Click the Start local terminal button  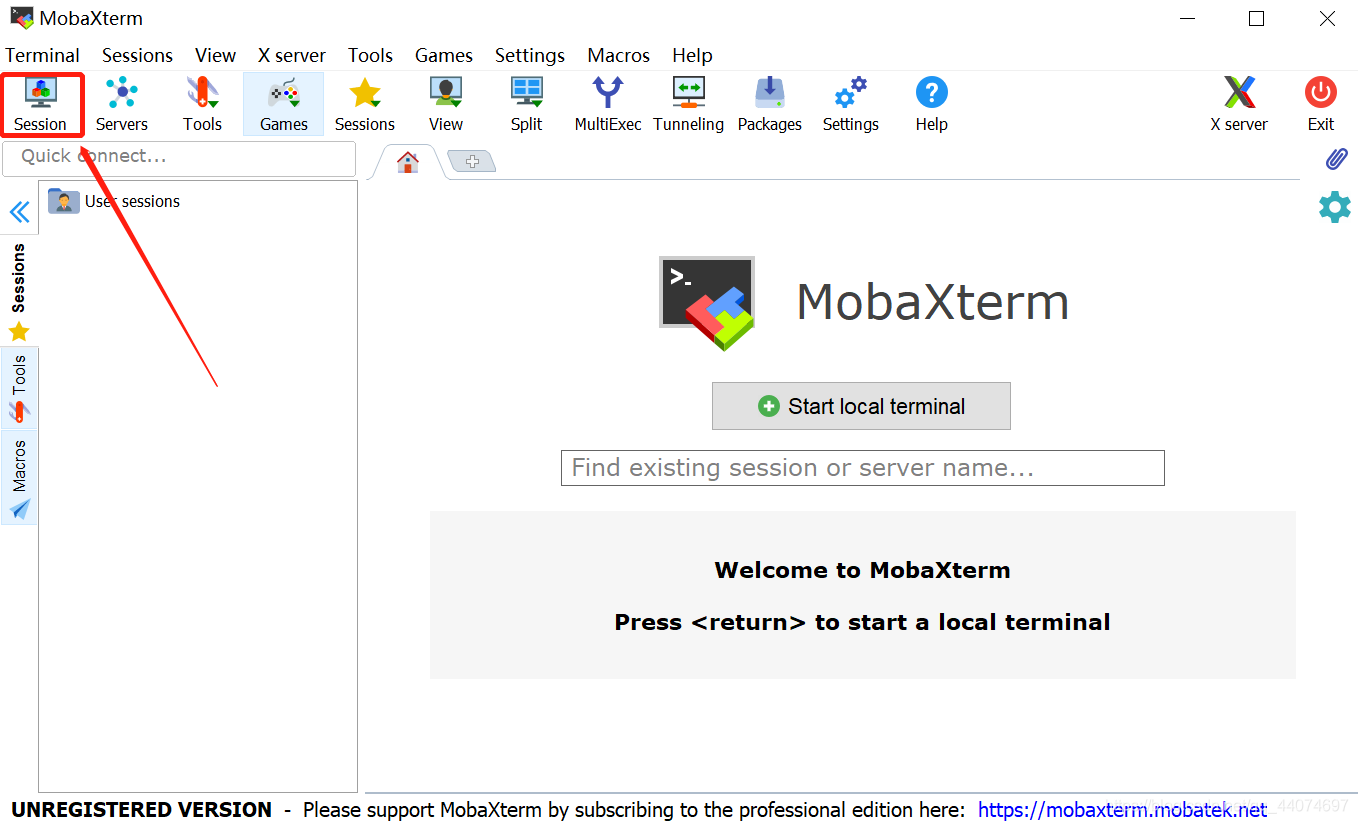point(861,406)
